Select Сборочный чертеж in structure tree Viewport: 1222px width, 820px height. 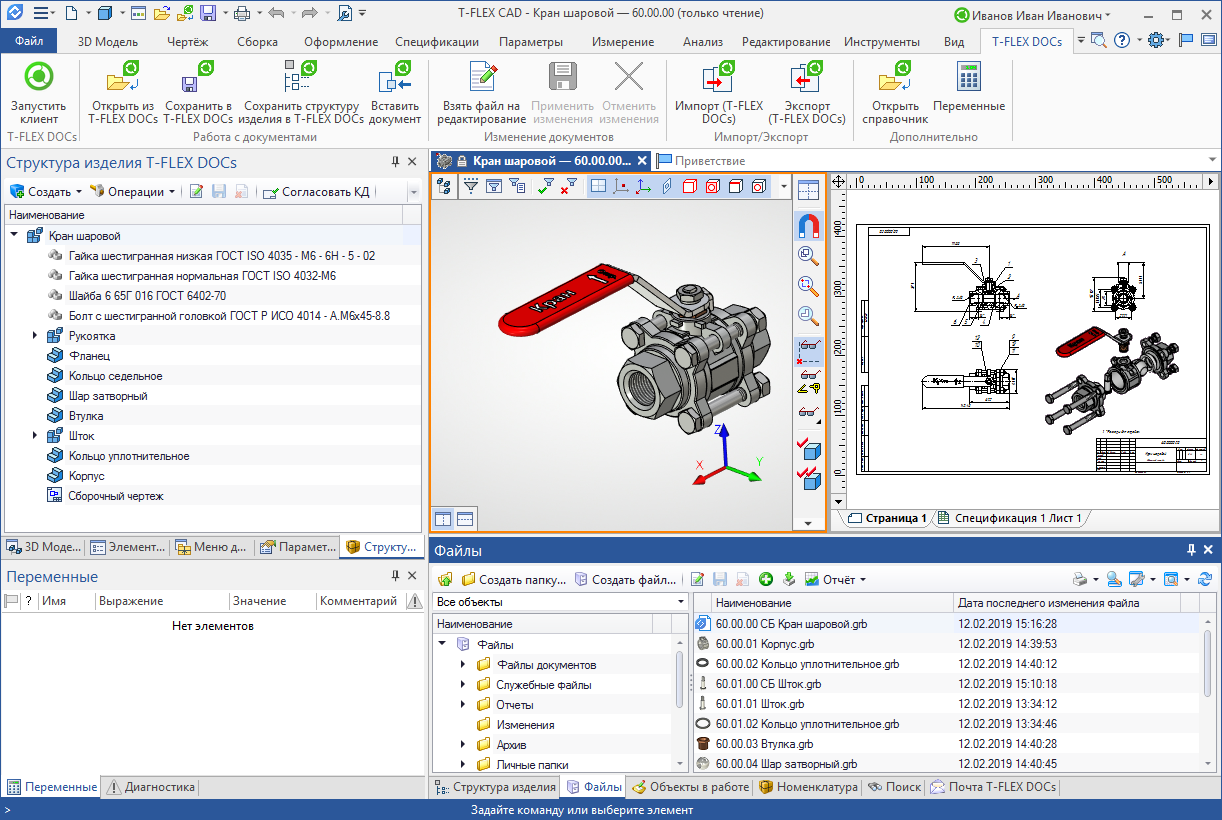(x=115, y=496)
